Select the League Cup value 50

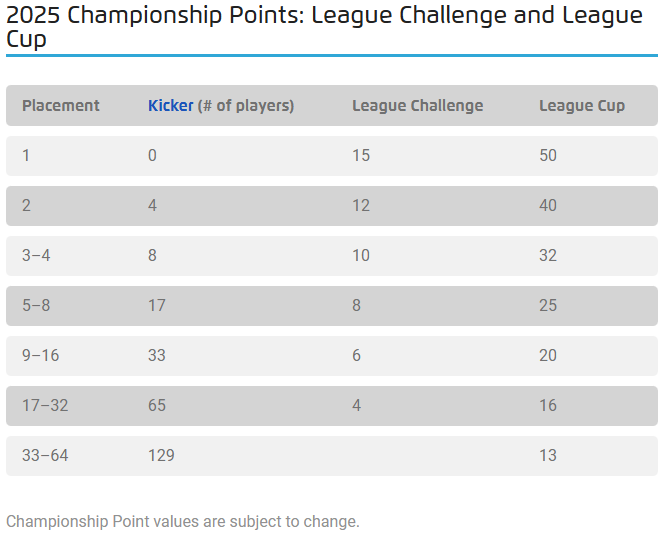[548, 156]
